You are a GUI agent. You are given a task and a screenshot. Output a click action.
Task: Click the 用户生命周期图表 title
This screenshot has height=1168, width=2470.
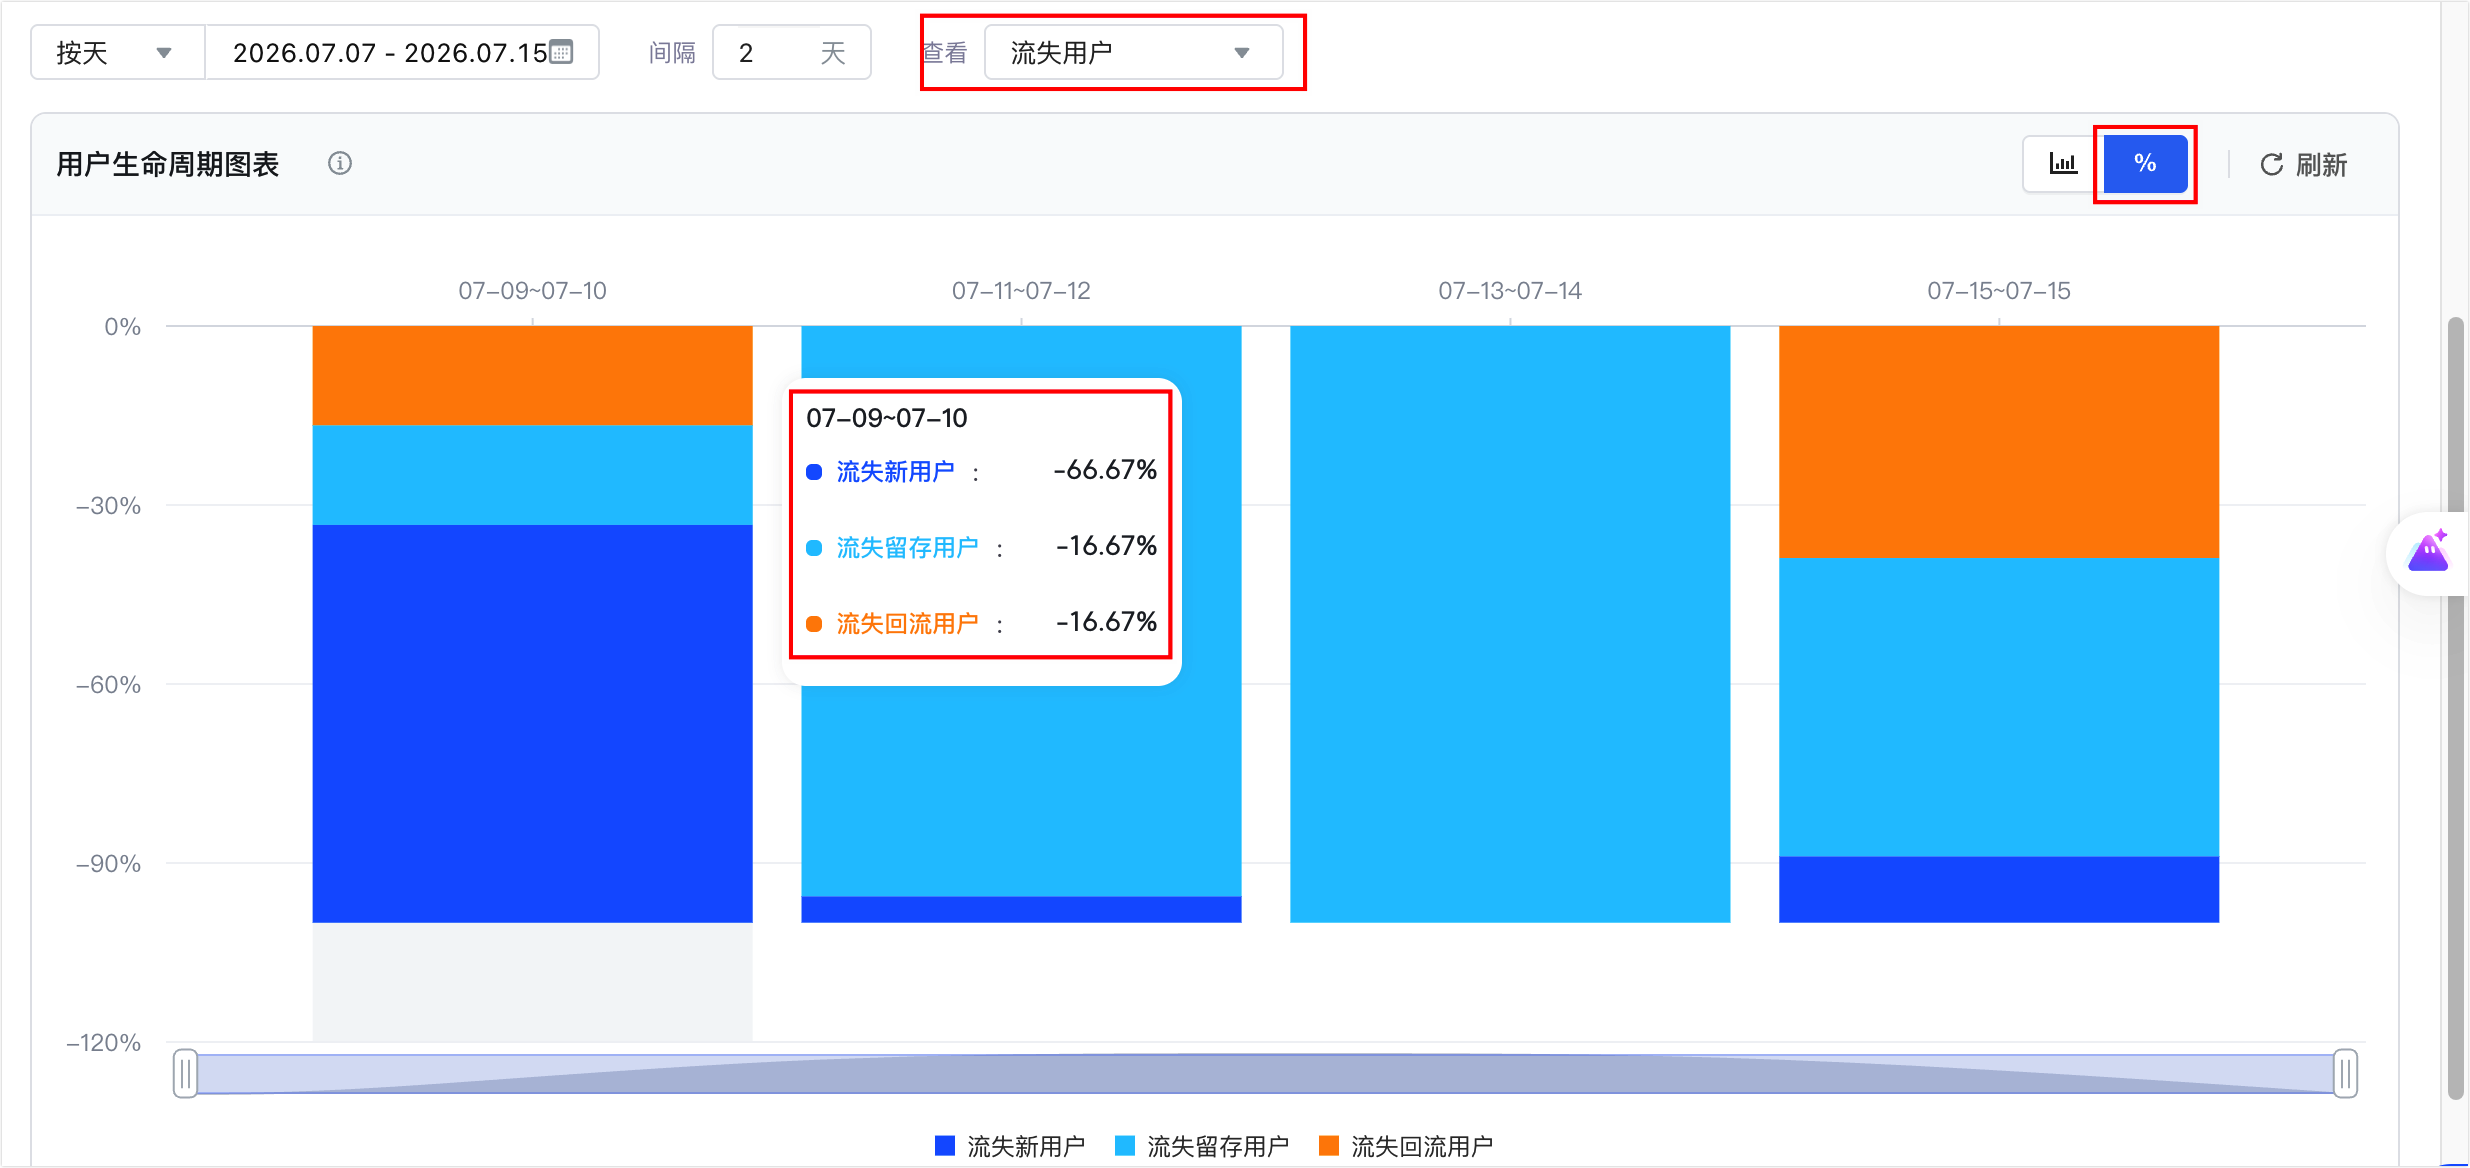point(168,164)
